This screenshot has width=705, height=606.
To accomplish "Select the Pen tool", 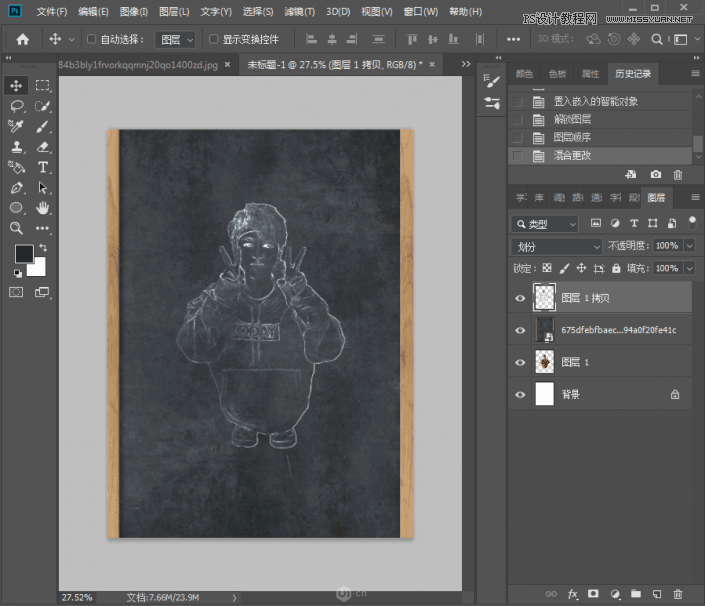I will (x=16, y=187).
